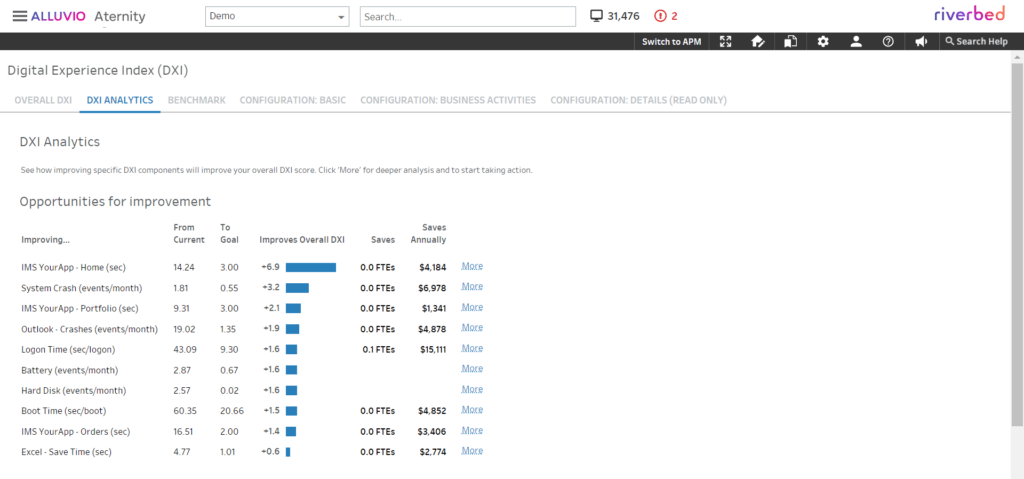
Task: Open More link for System Crash row
Action: click(x=472, y=287)
